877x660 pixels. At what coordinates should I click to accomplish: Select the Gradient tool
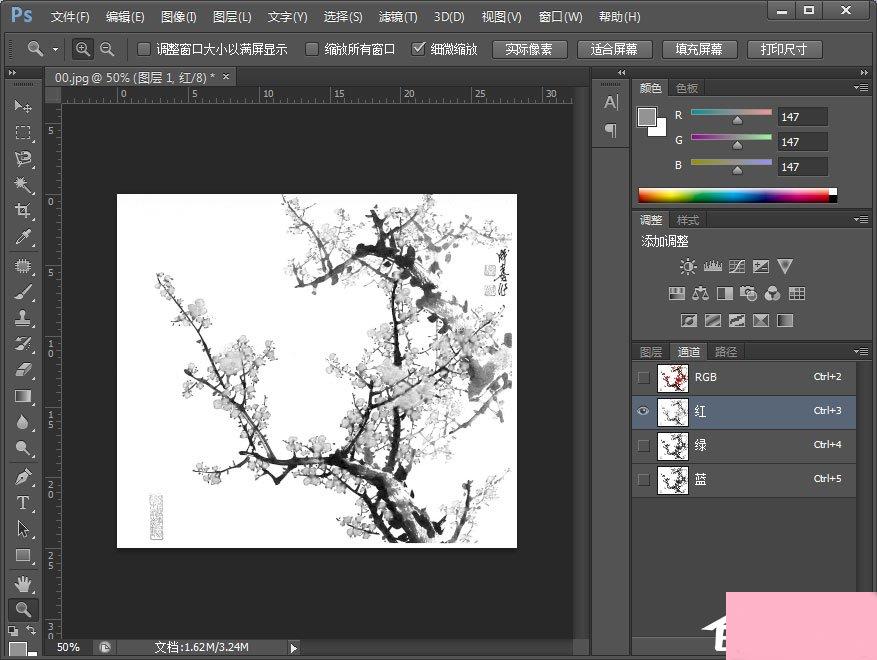tap(22, 396)
